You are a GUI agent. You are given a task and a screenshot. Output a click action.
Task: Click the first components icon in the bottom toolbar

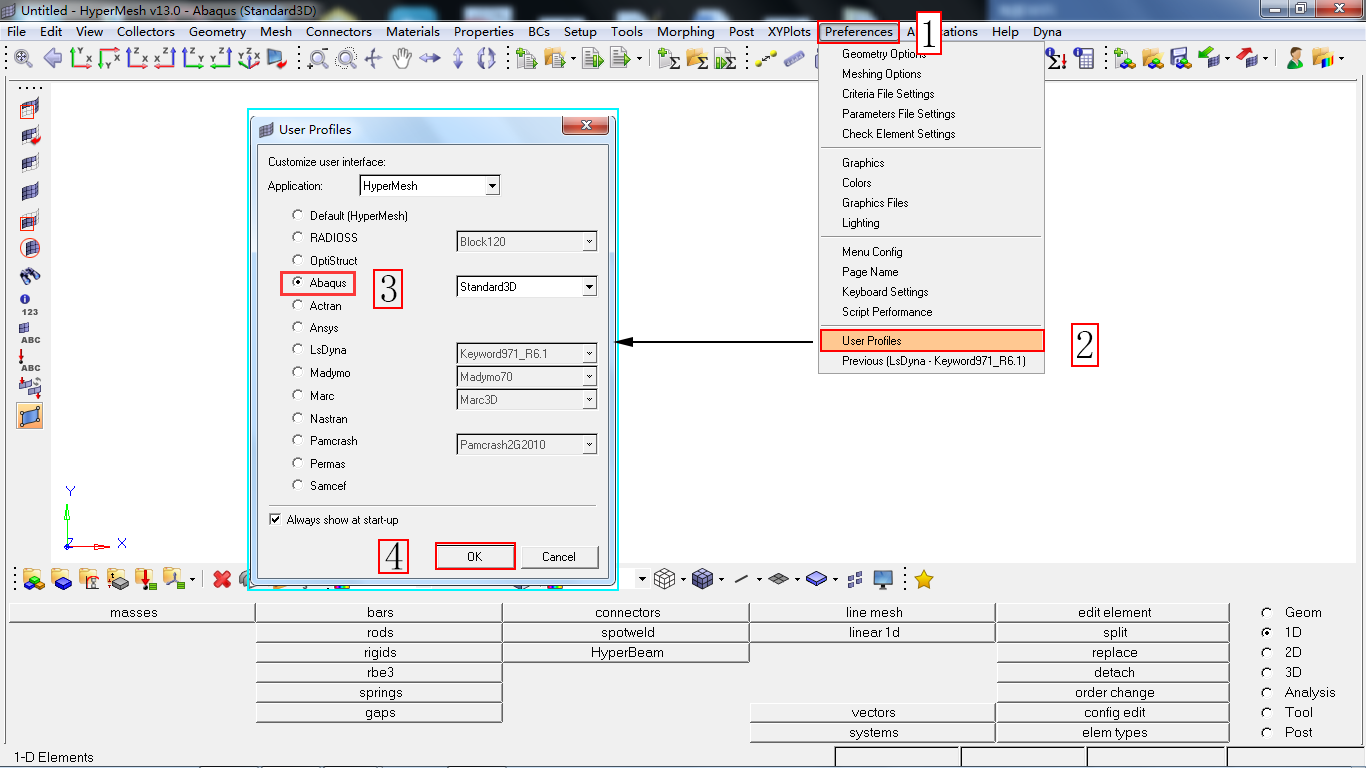coord(34,579)
